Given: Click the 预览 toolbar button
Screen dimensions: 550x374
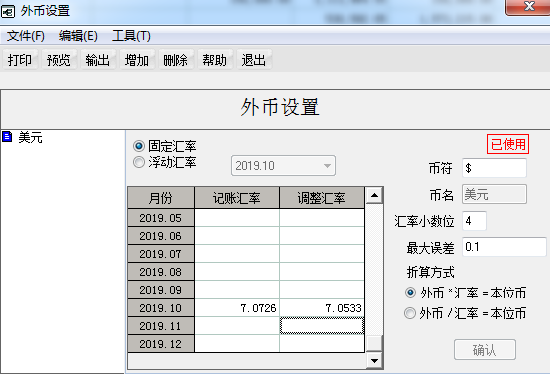Looking at the screenshot, I should [x=59, y=60].
